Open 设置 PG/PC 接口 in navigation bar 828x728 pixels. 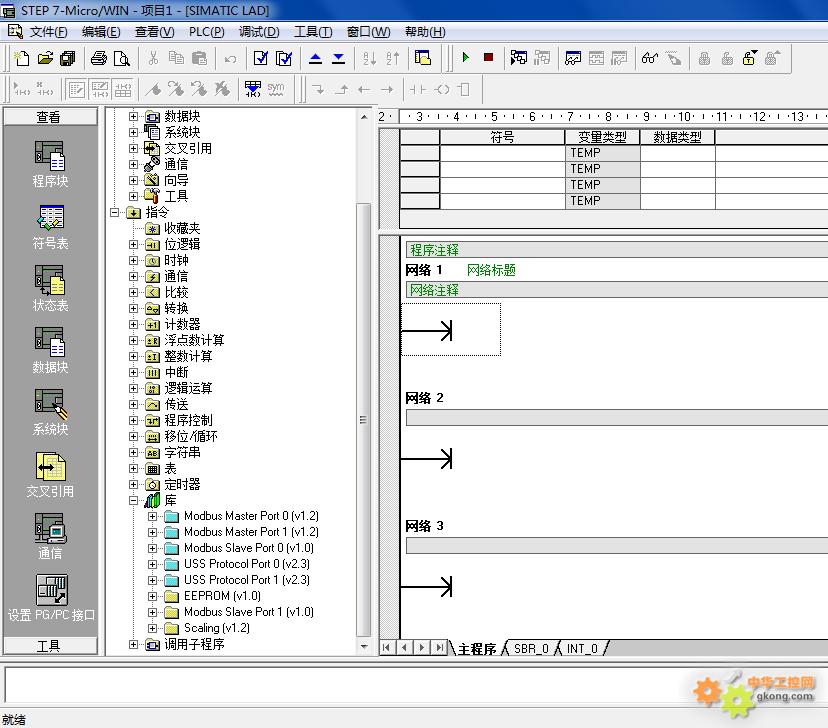click(51, 598)
